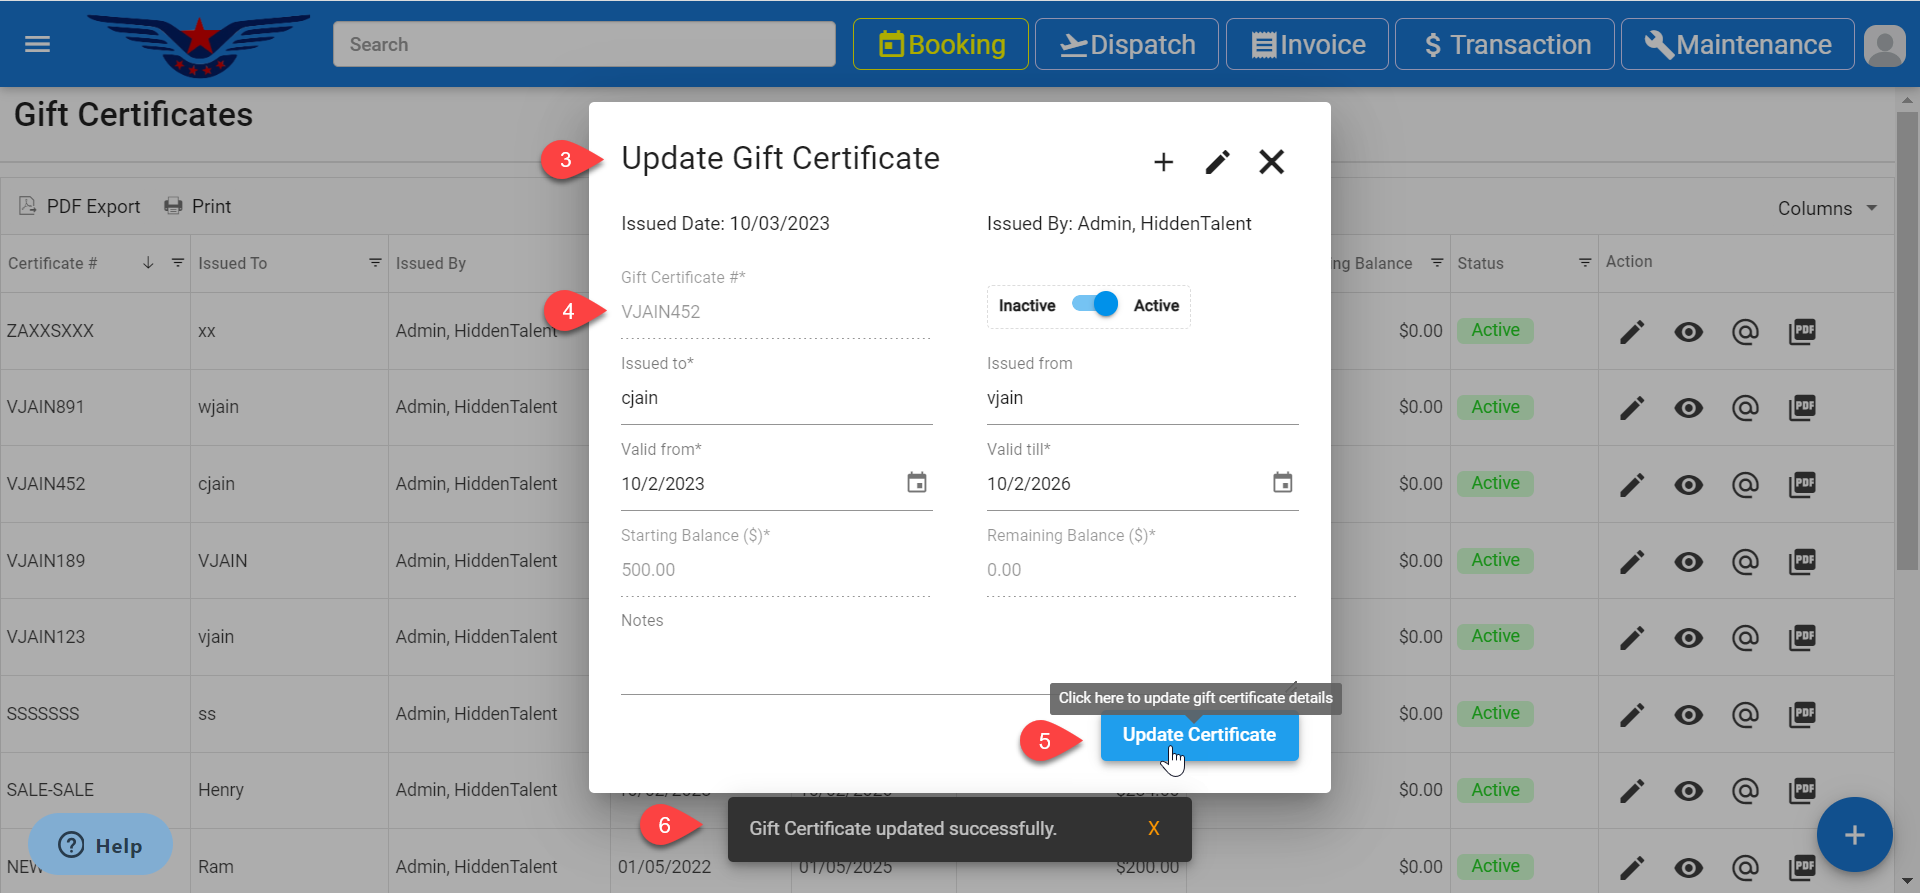View SSSSSSS certificate via eye icon

point(1688,715)
